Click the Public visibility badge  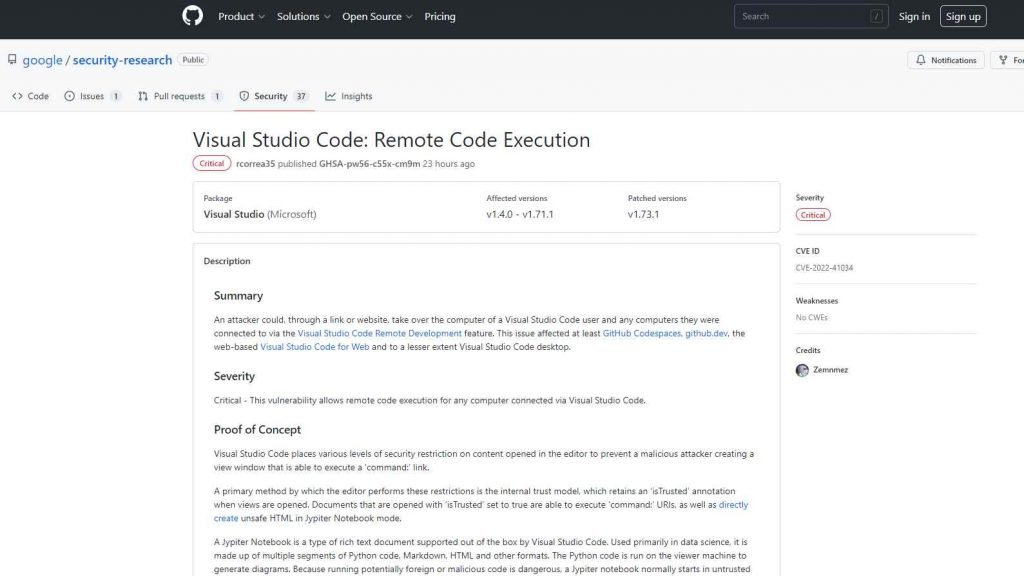[193, 59]
